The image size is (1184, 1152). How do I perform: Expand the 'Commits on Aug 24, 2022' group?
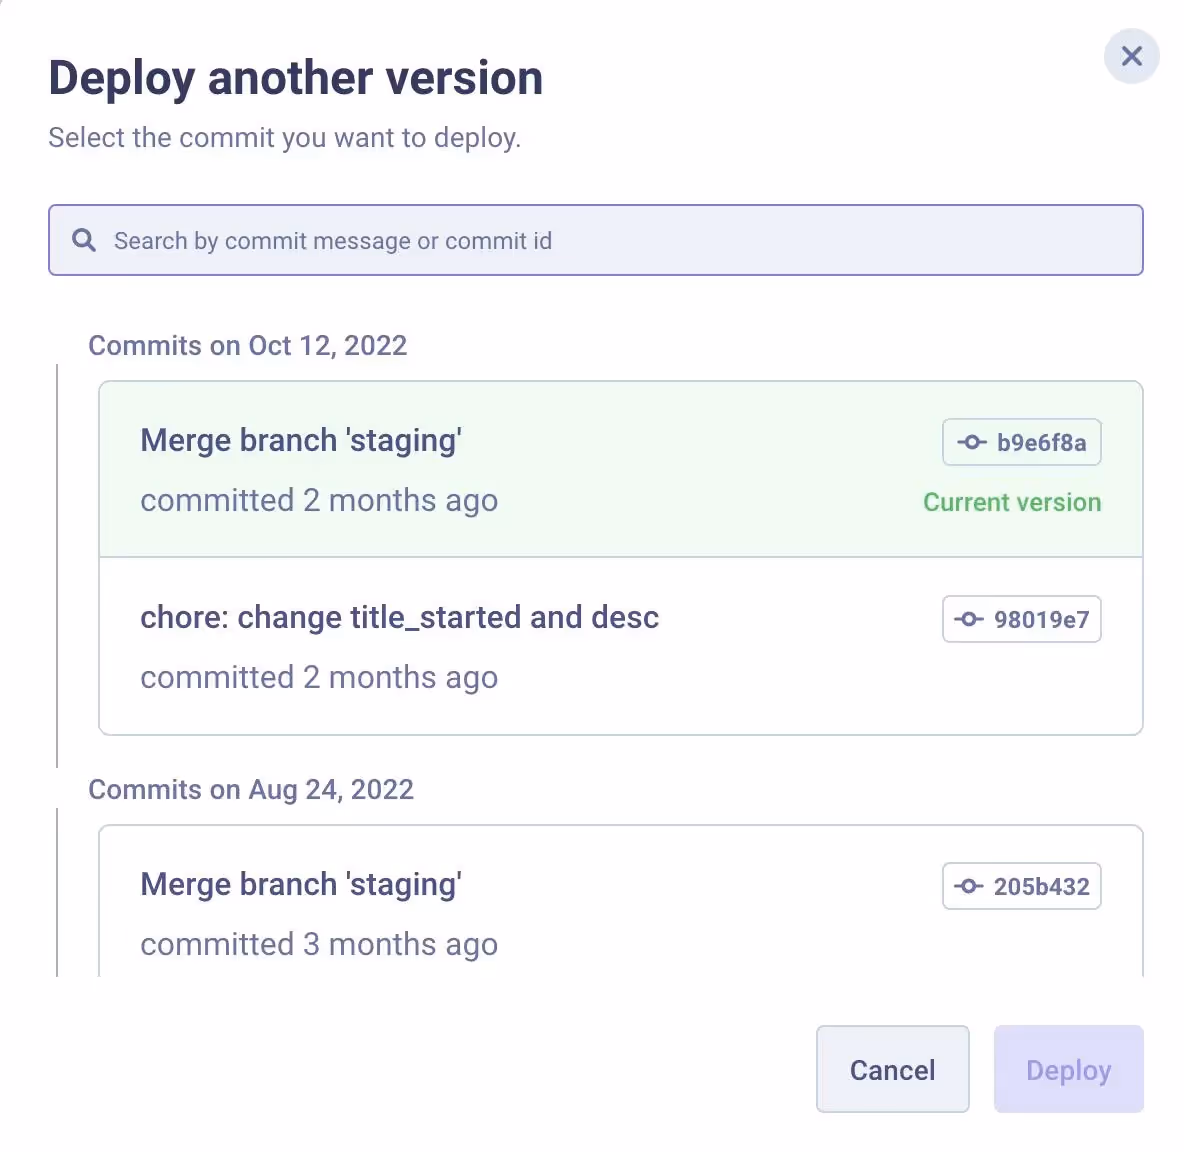(x=252, y=789)
